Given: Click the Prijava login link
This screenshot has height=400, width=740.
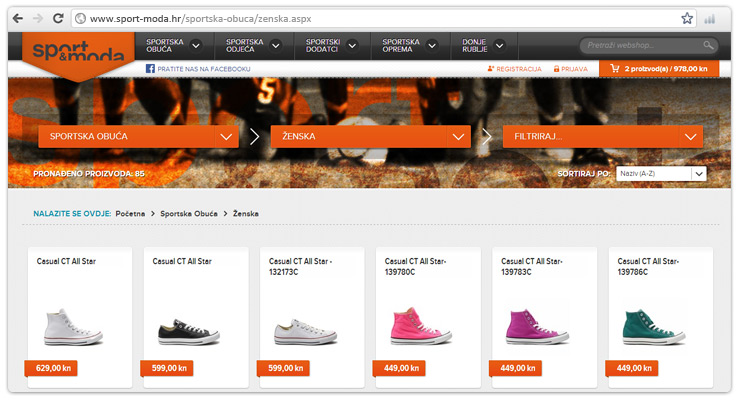Looking at the screenshot, I should [x=574, y=69].
